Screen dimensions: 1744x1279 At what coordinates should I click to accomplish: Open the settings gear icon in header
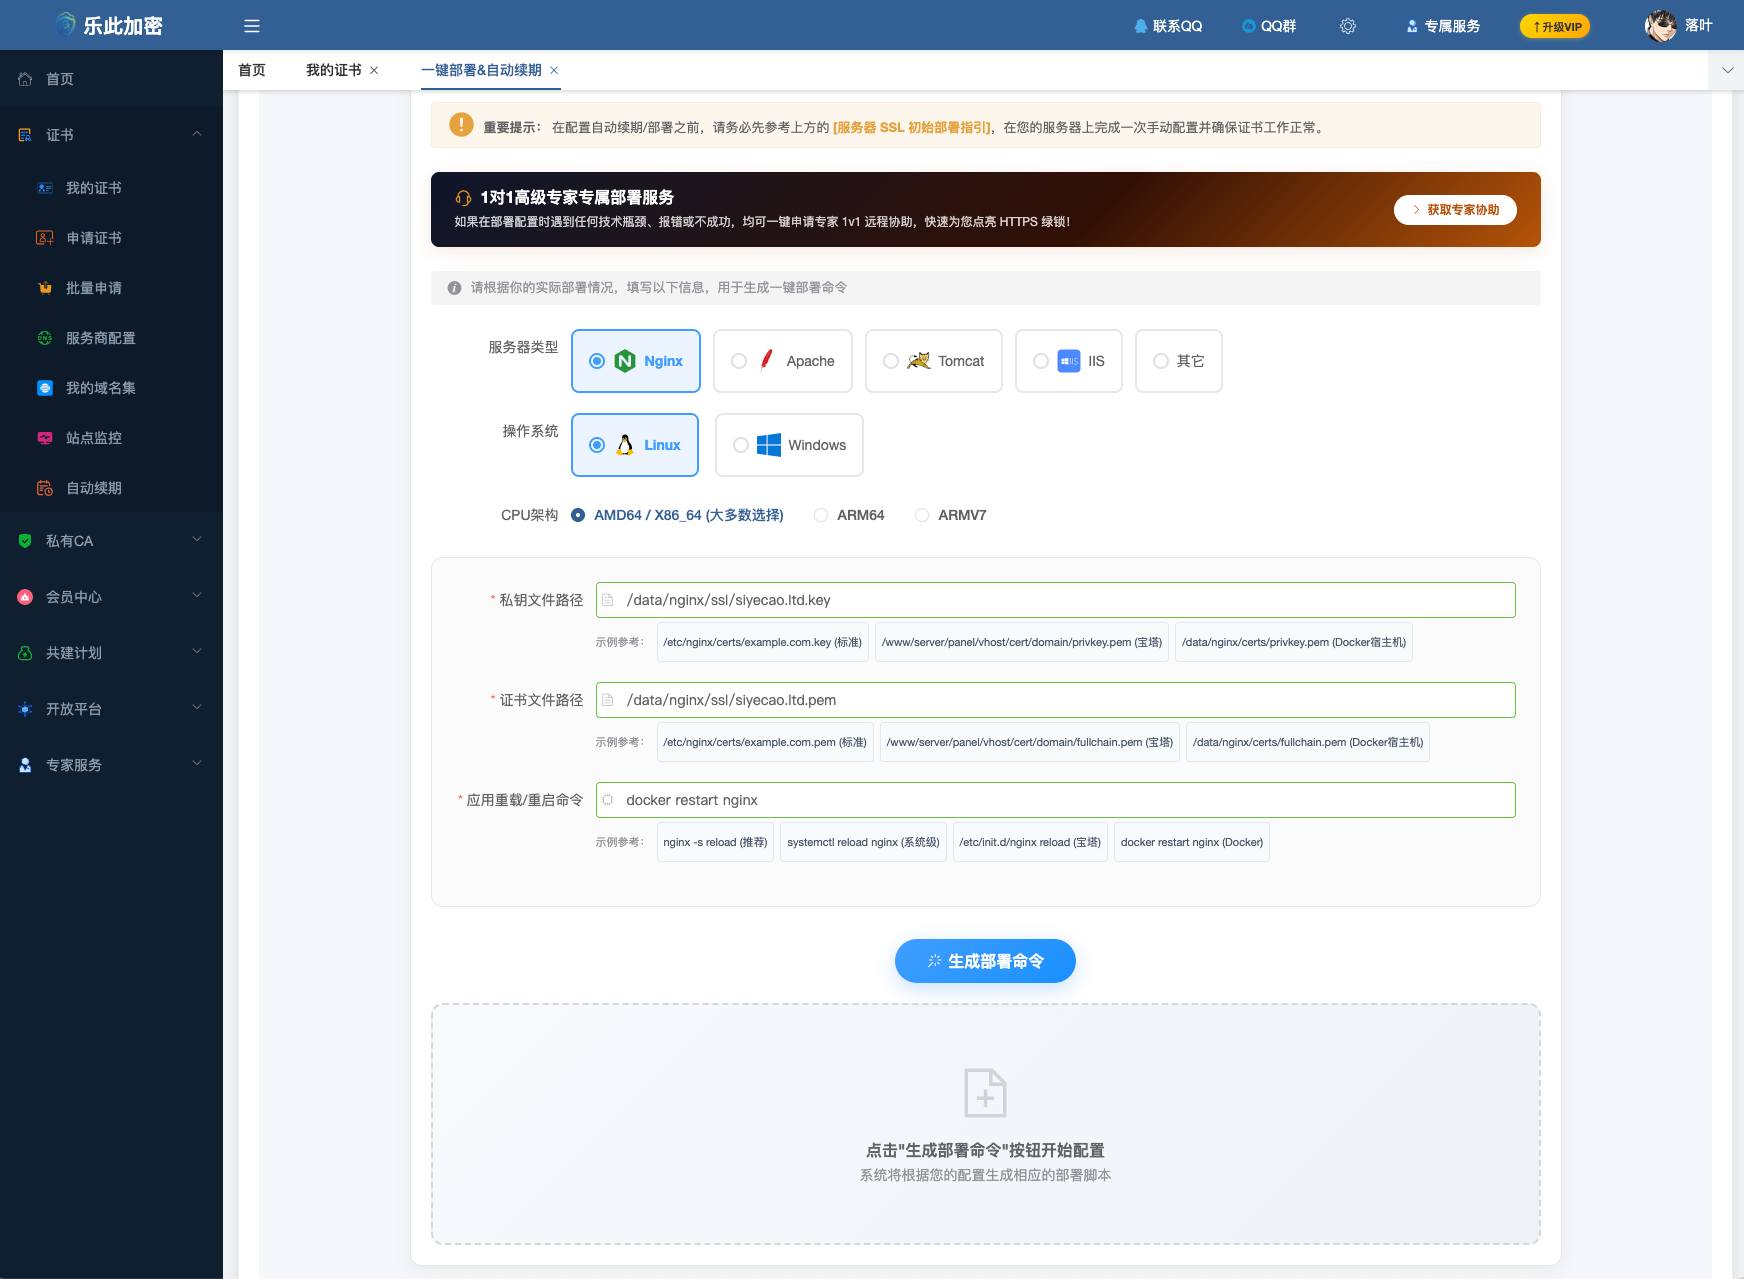(x=1348, y=26)
